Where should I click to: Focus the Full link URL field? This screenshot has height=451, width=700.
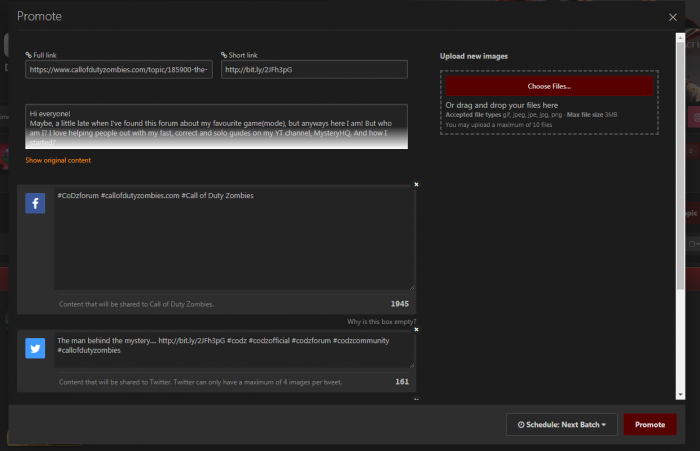pyautogui.click(x=119, y=70)
